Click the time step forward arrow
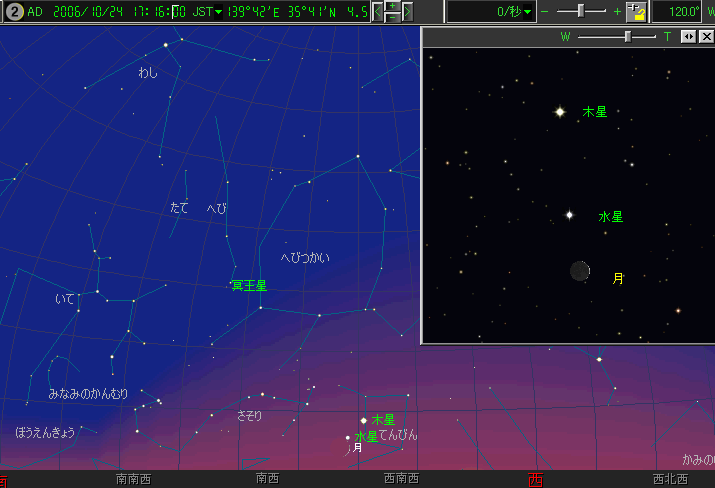The height and width of the screenshot is (488, 715). [x=409, y=12]
